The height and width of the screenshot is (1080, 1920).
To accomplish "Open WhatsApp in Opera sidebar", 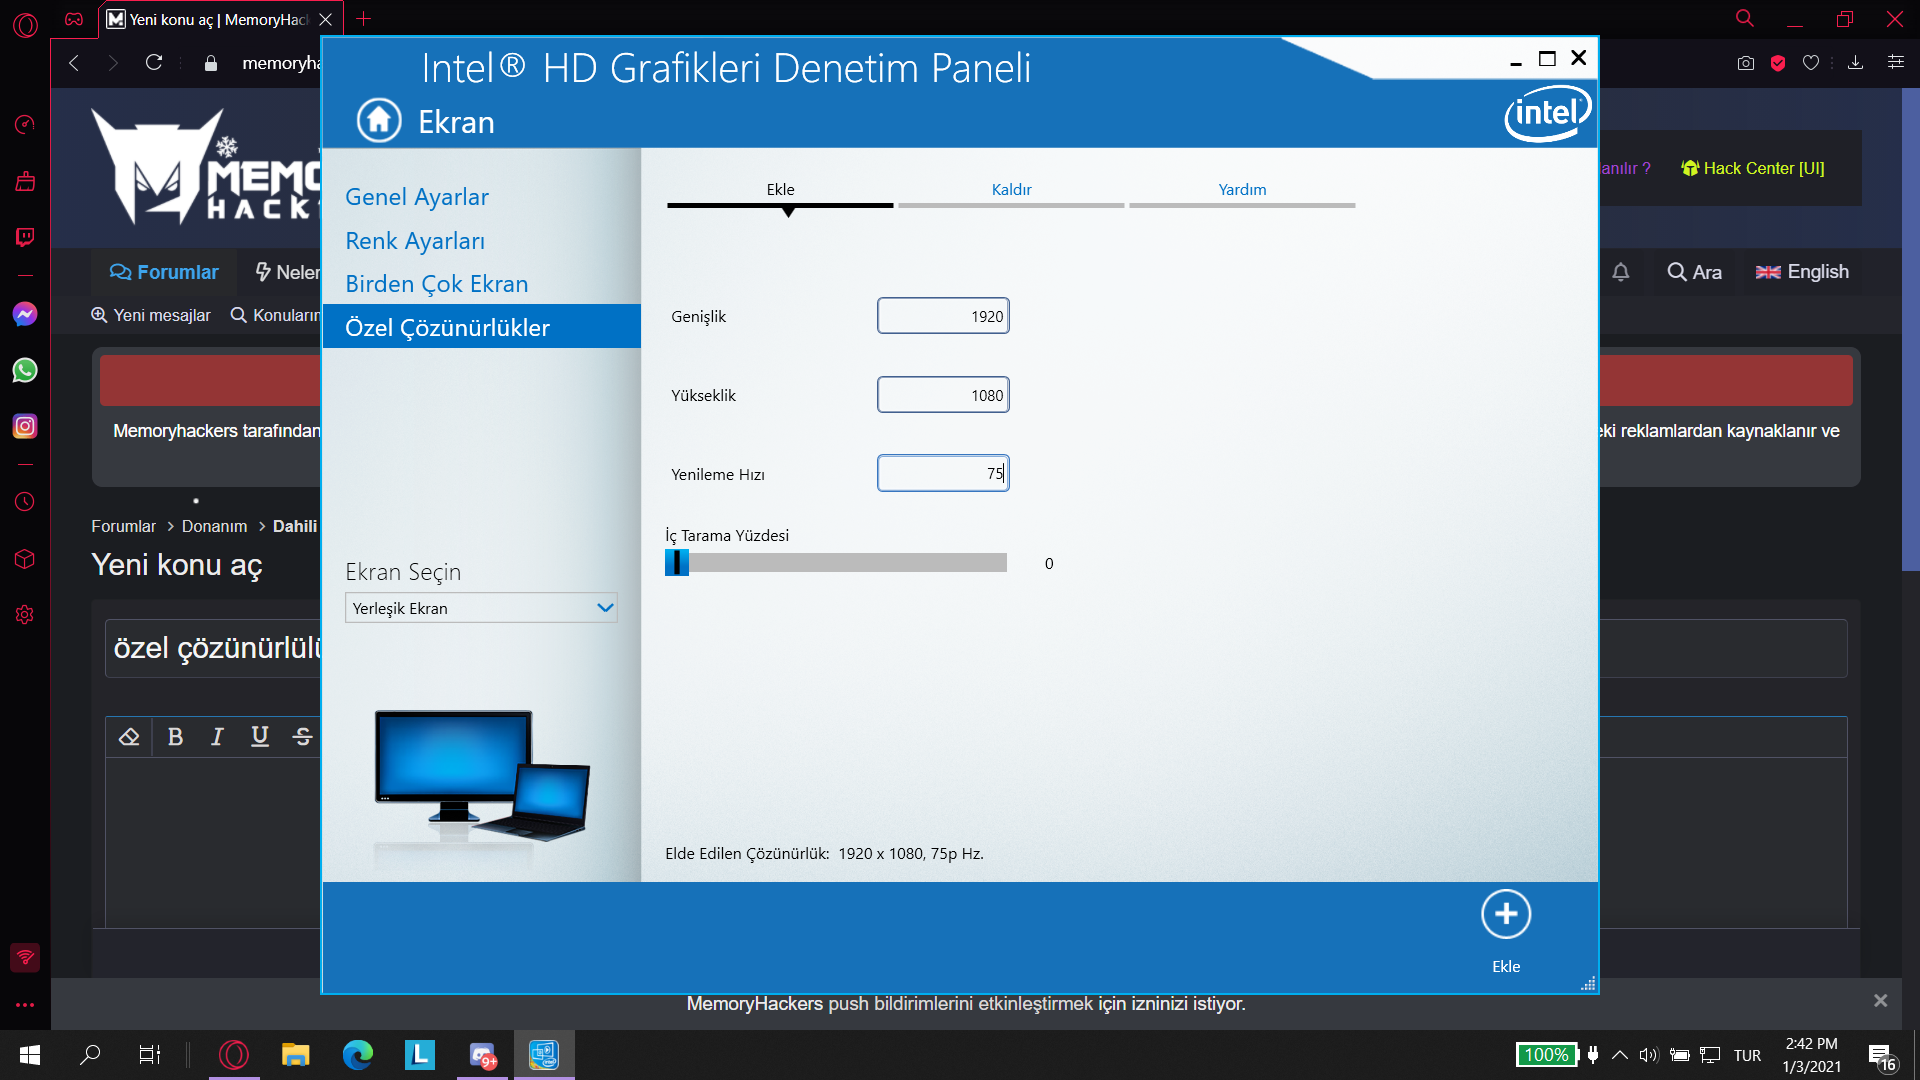I will [x=25, y=370].
